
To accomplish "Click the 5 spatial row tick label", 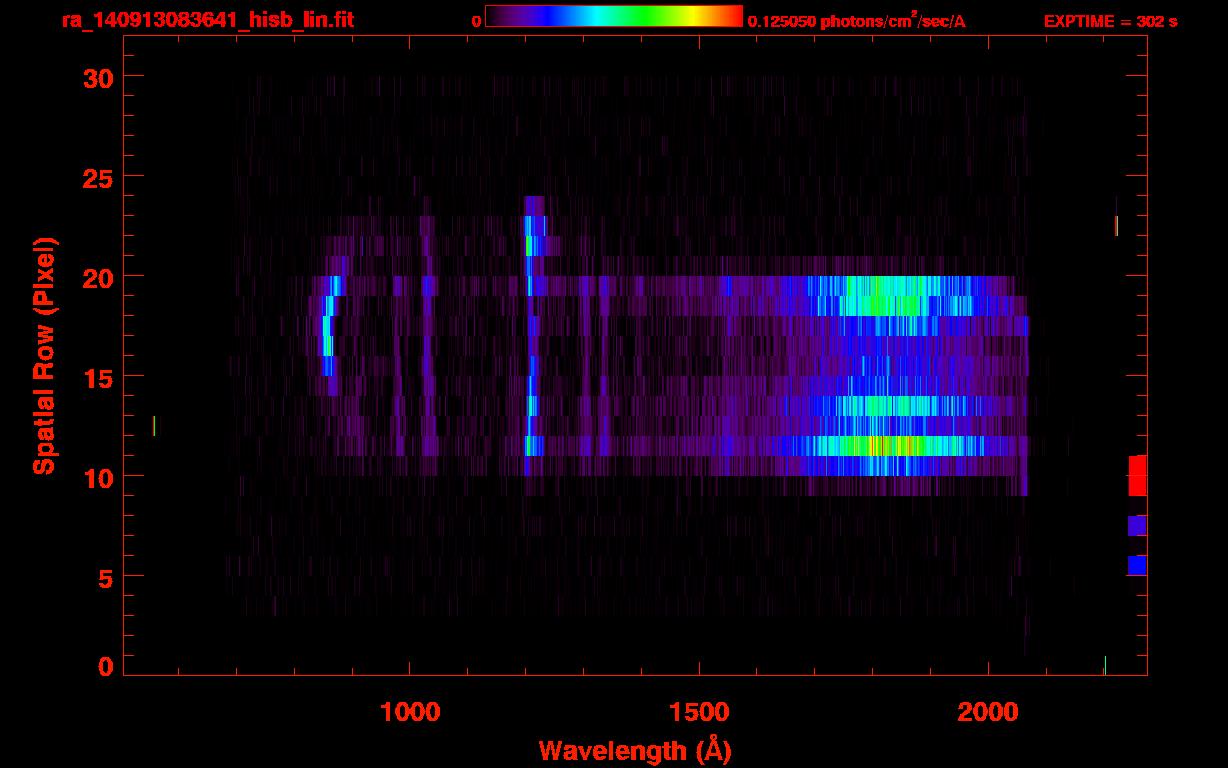I will click(x=106, y=577).
